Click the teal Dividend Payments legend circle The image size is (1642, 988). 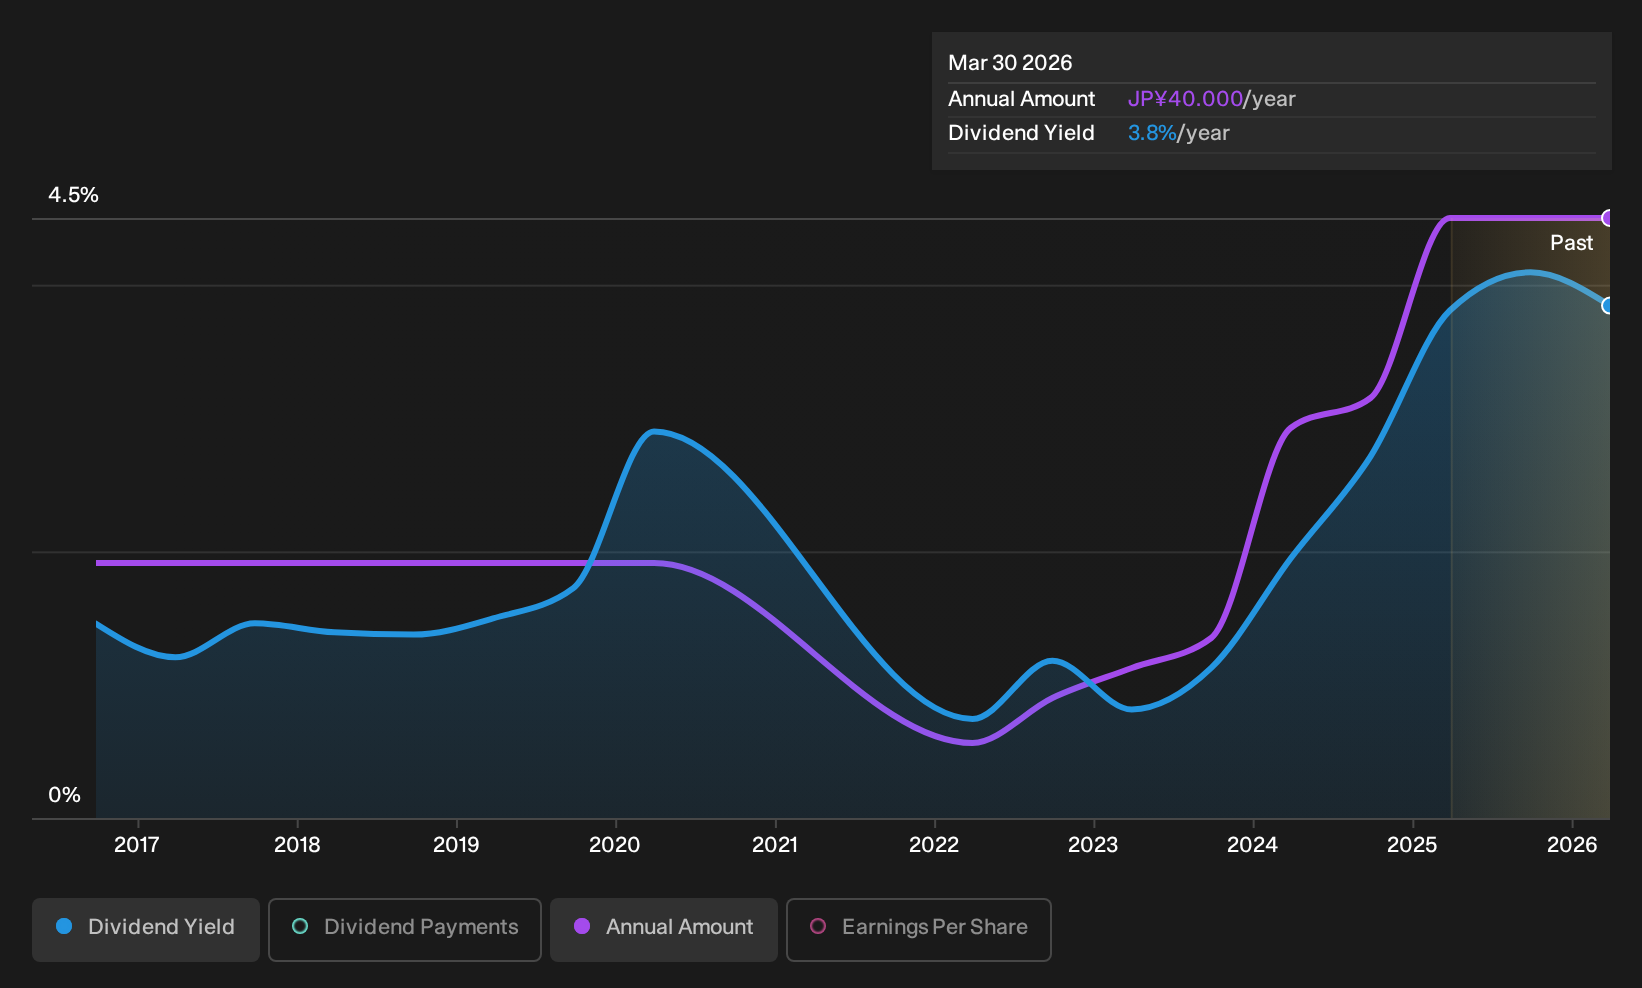(x=300, y=927)
